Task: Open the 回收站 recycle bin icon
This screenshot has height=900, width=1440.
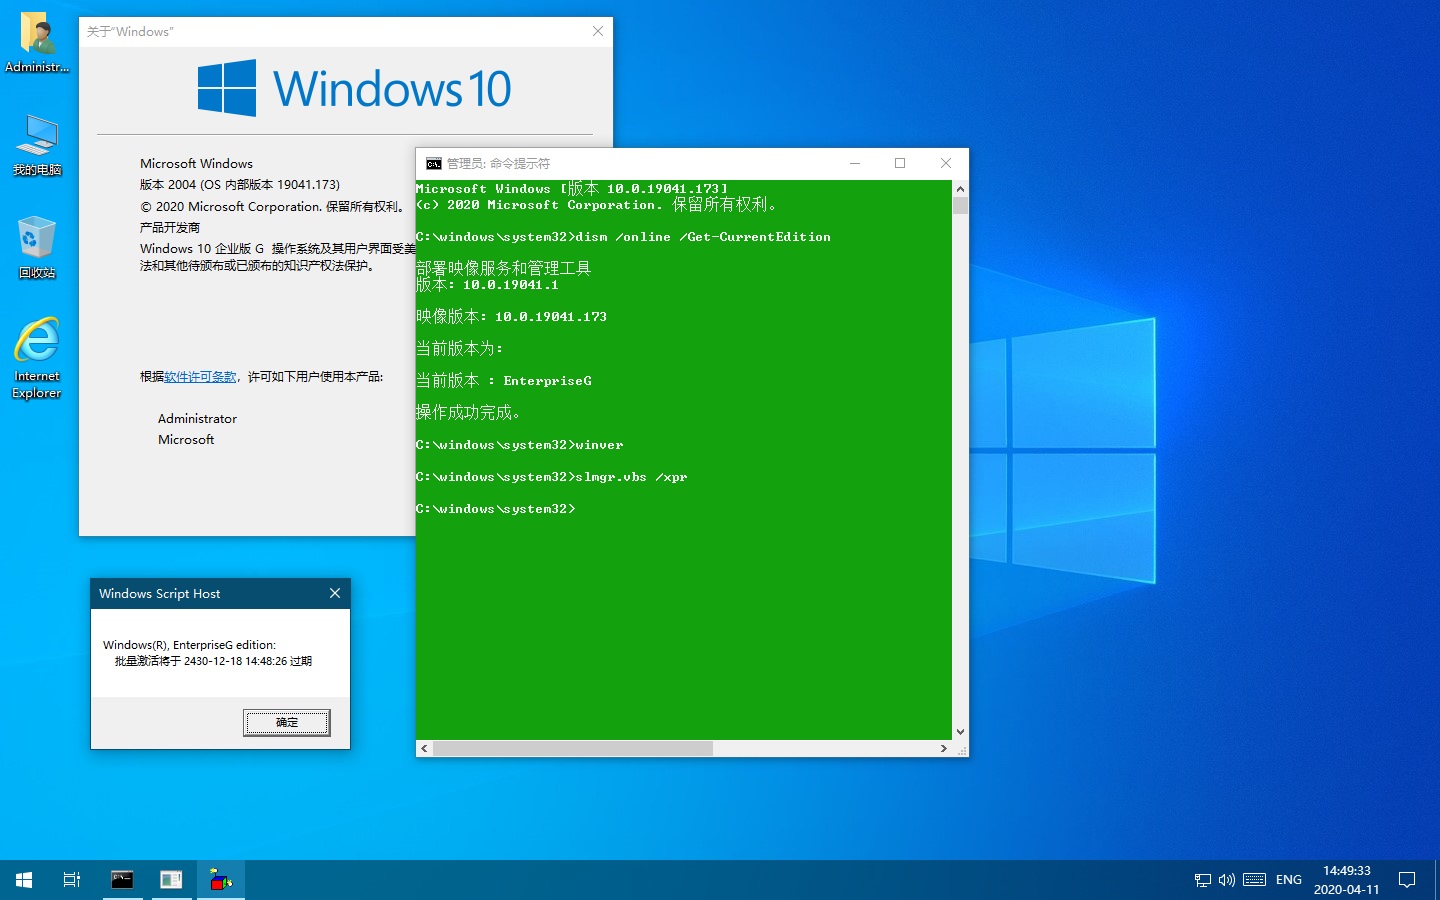Action: [x=37, y=247]
